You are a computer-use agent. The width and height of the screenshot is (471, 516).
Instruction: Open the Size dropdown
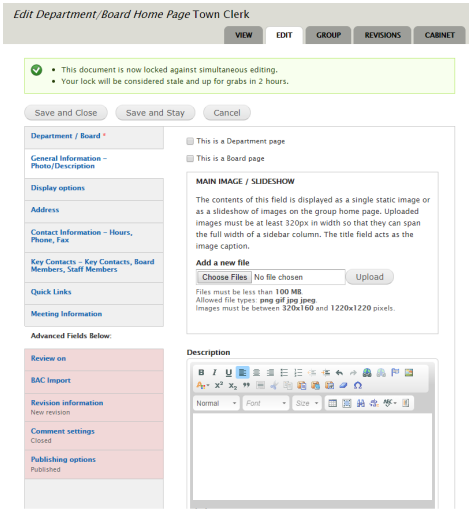307,403
